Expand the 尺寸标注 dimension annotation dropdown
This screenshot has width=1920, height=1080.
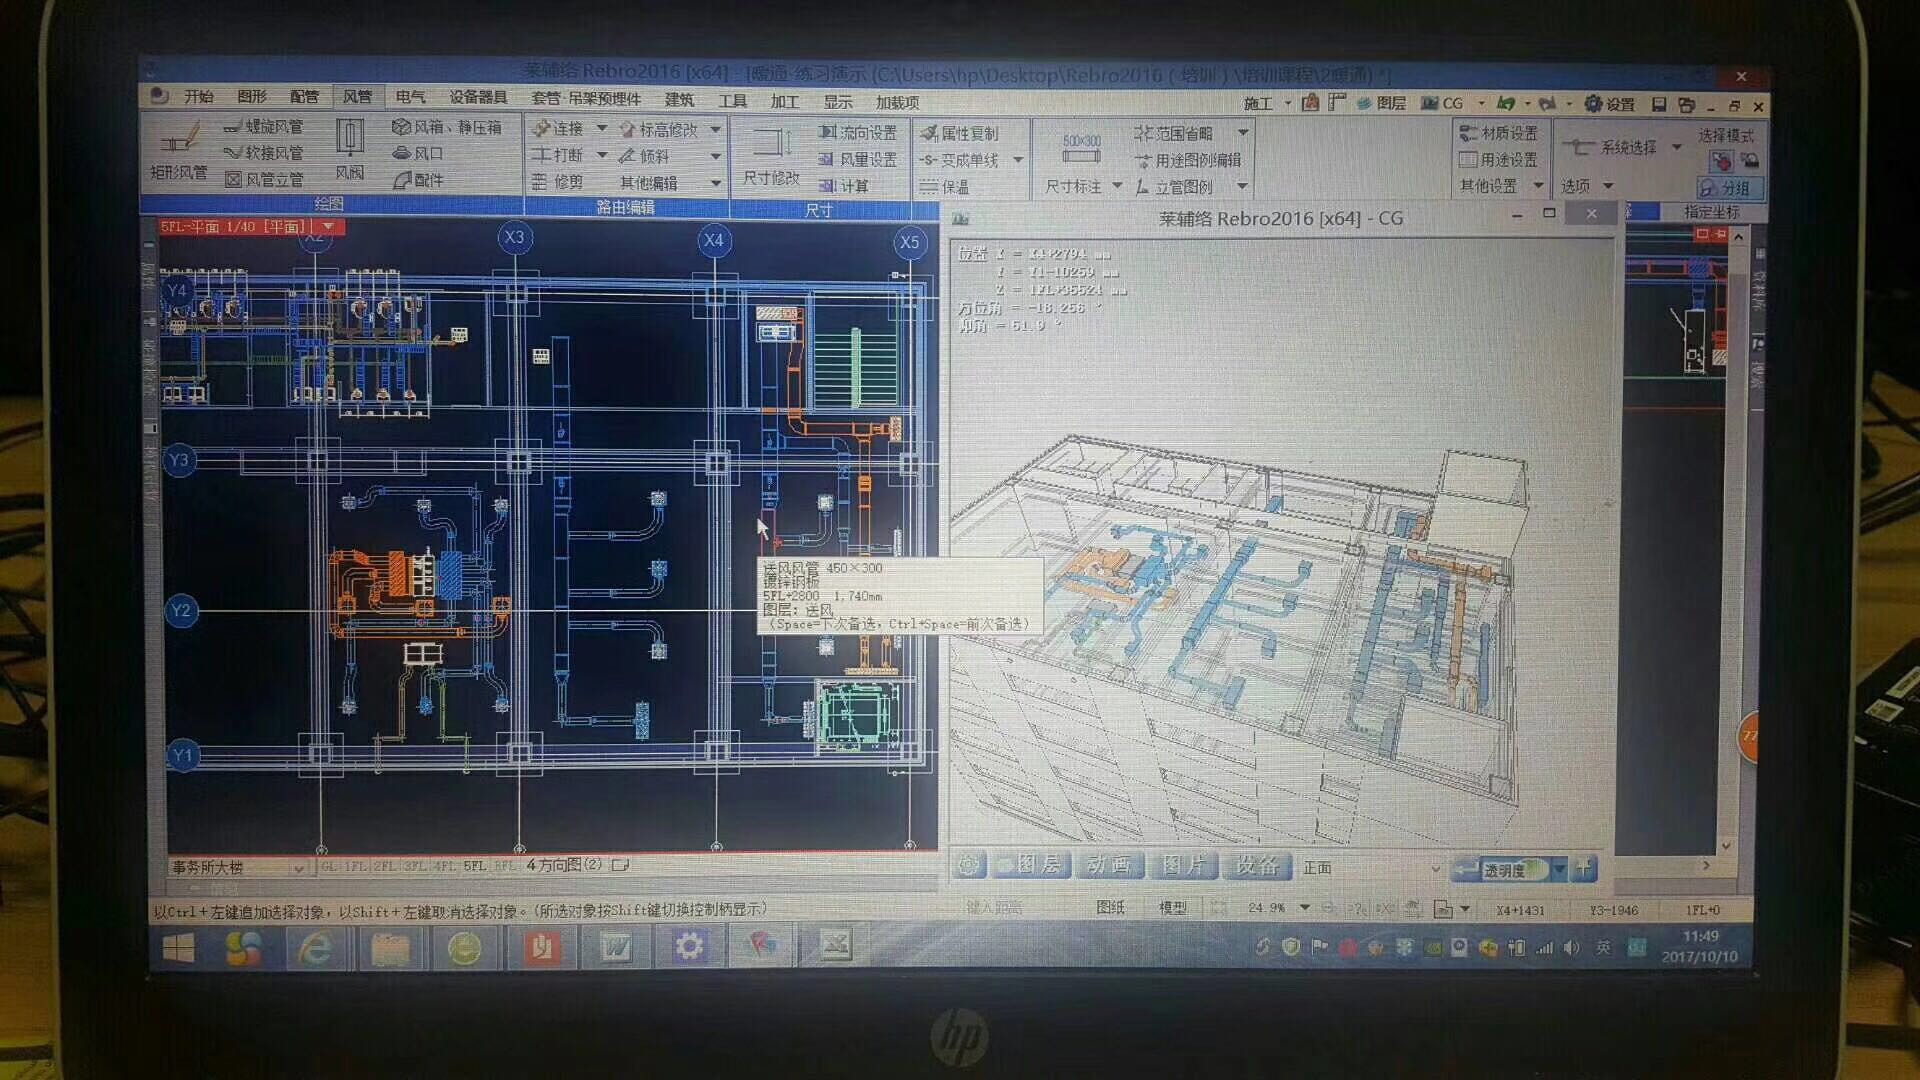point(1117,187)
